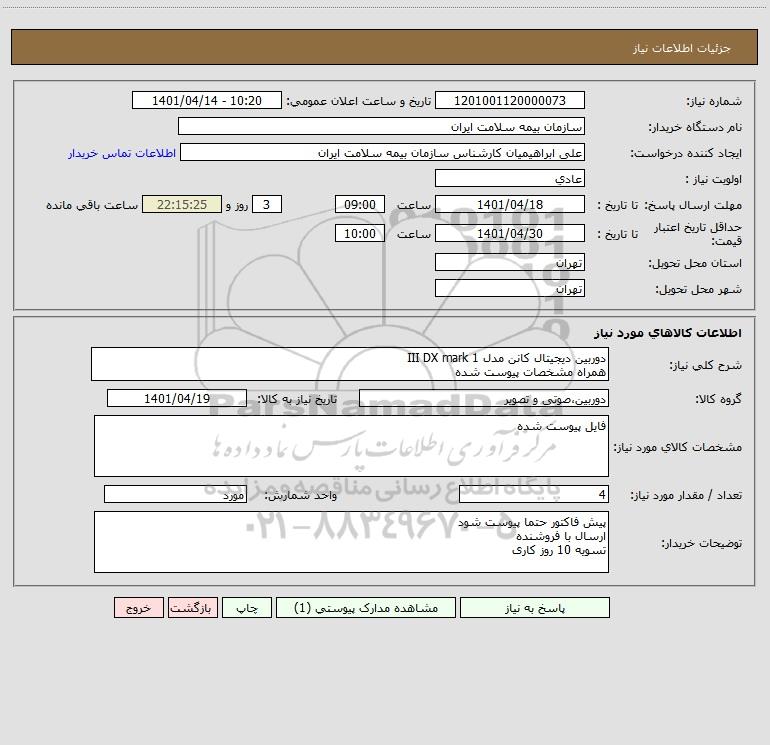Click the quantity field showing 4

tap(534, 495)
